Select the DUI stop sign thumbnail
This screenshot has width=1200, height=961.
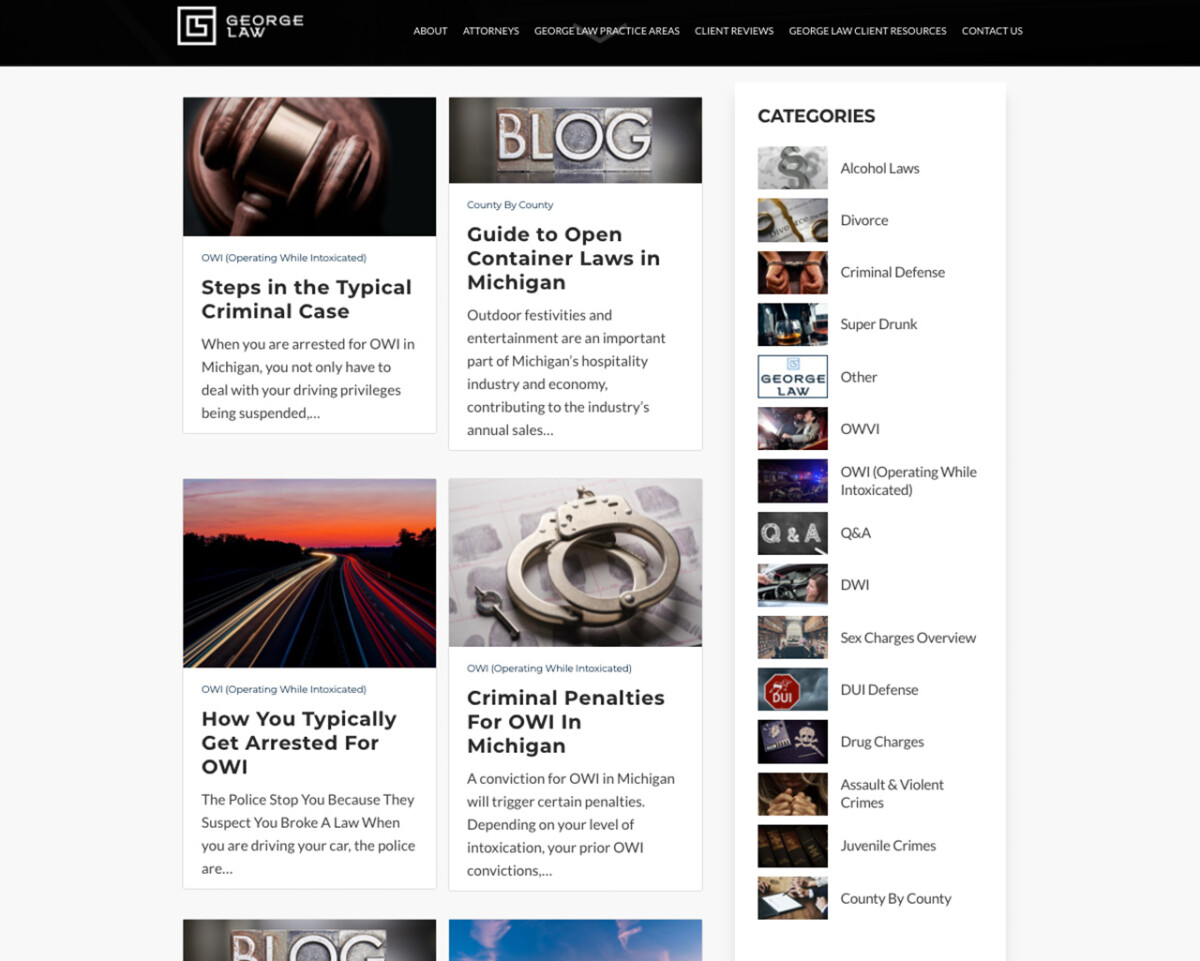click(x=792, y=689)
